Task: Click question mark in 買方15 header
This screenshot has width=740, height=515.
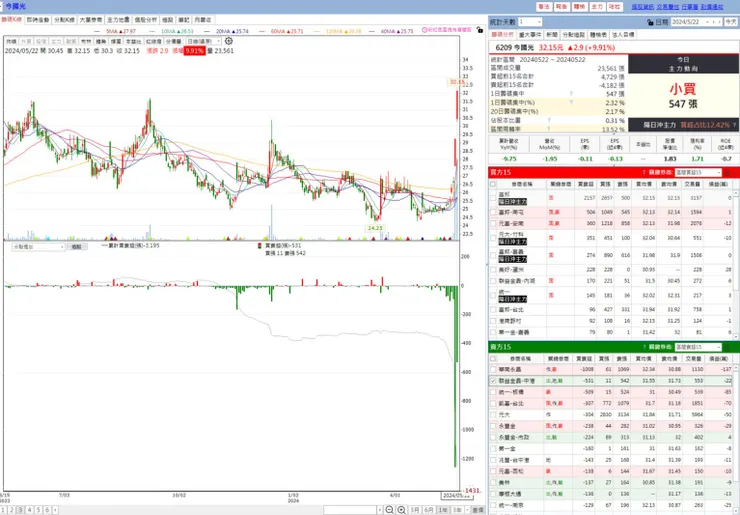Action: 644,173
